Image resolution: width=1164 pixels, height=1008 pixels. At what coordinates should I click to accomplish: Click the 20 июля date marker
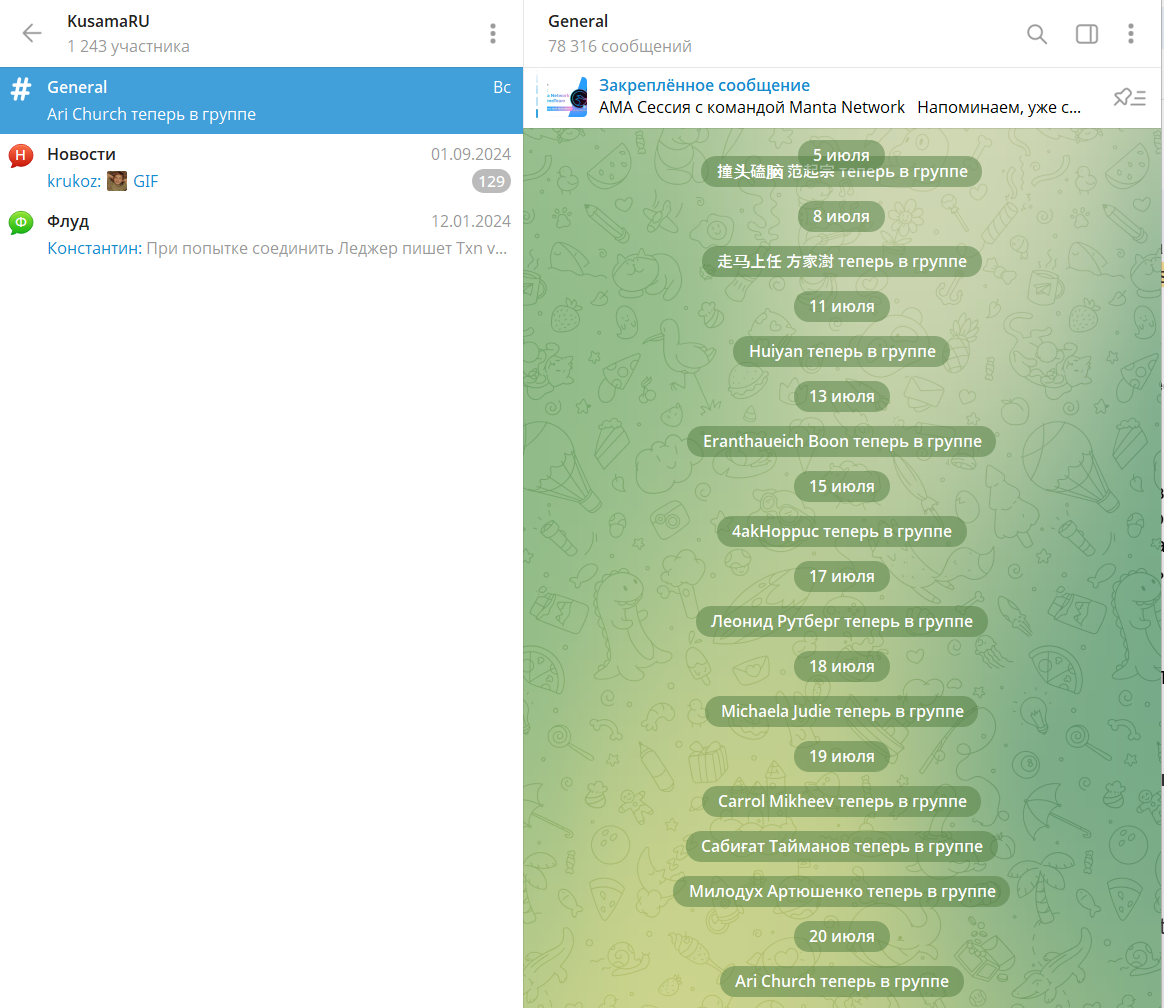tap(841, 936)
